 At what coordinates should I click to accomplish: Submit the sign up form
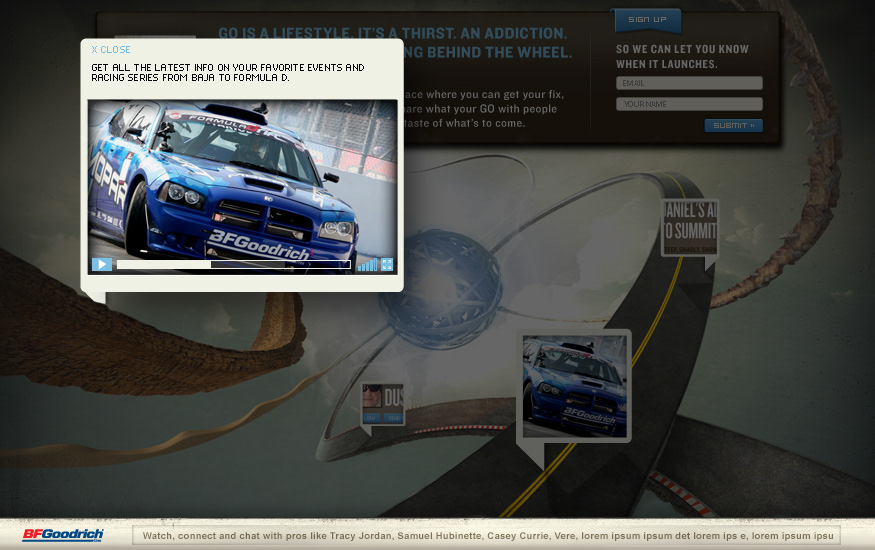(733, 126)
